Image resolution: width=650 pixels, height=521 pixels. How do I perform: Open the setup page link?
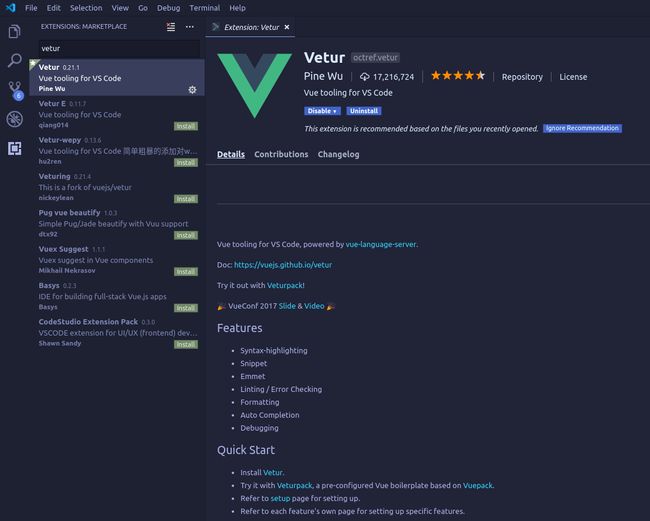280,498
